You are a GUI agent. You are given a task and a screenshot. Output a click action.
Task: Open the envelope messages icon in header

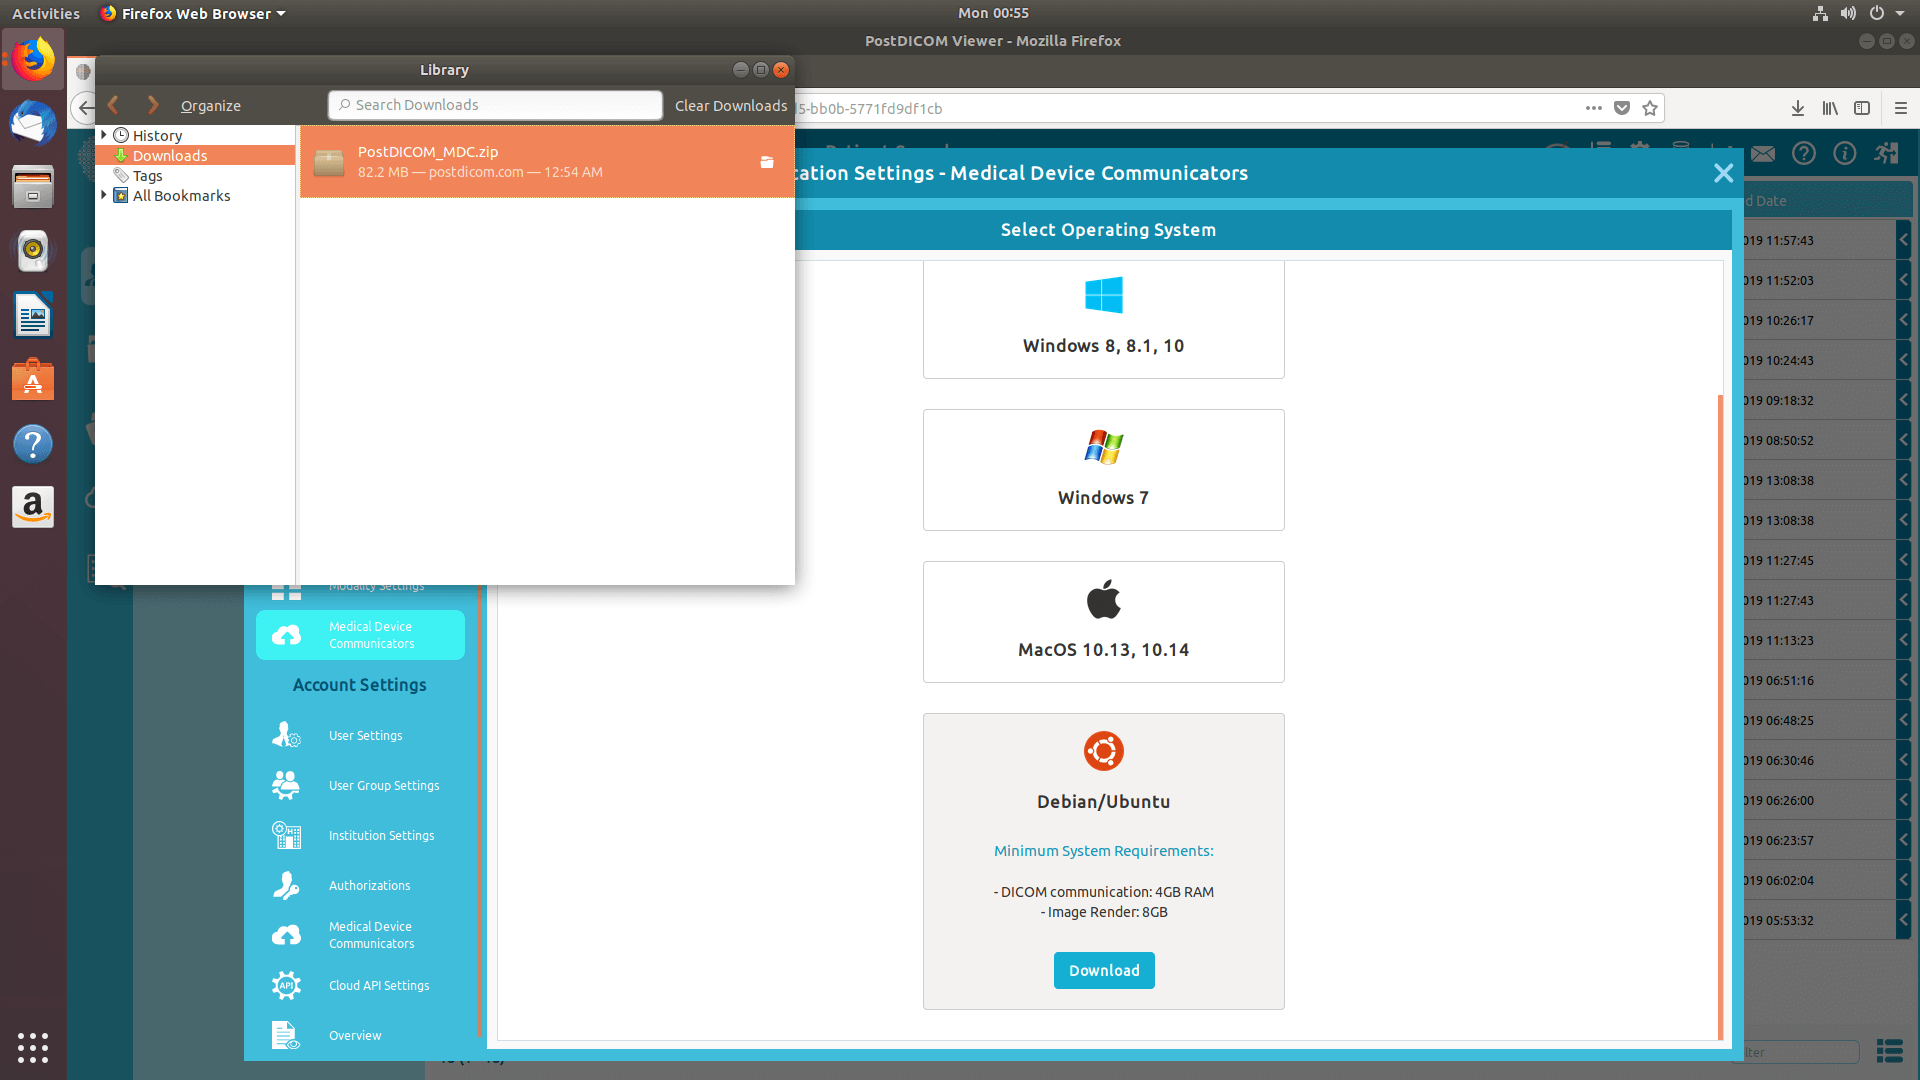click(x=1762, y=153)
